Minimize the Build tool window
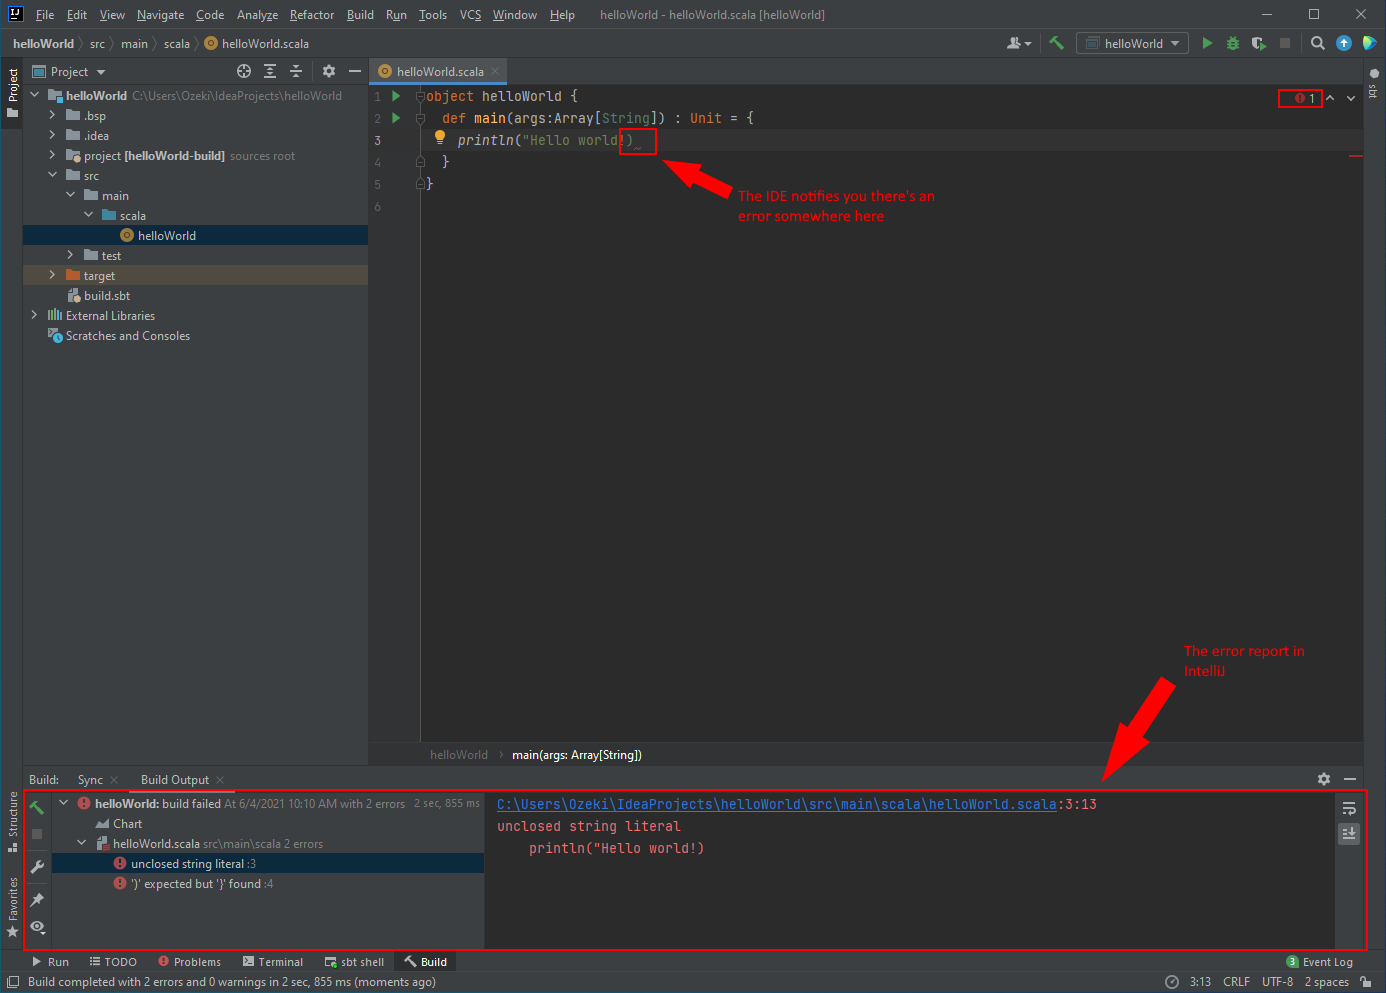The image size is (1386, 993). (x=1350, y=779)
